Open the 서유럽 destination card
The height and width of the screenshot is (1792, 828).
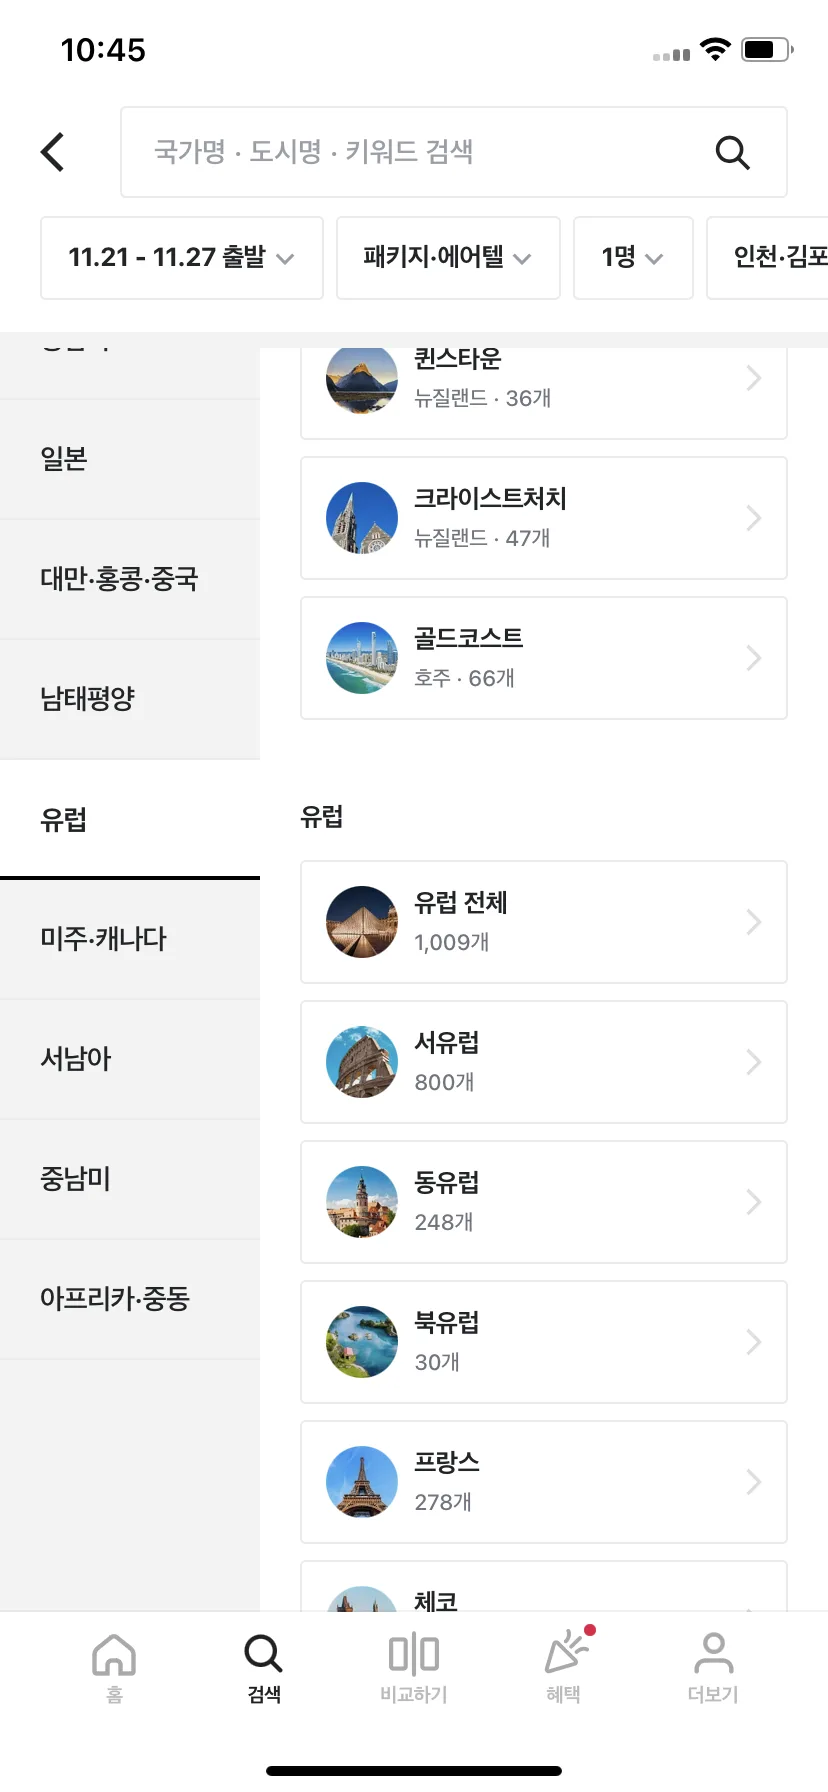click(x=544, y=1062)
